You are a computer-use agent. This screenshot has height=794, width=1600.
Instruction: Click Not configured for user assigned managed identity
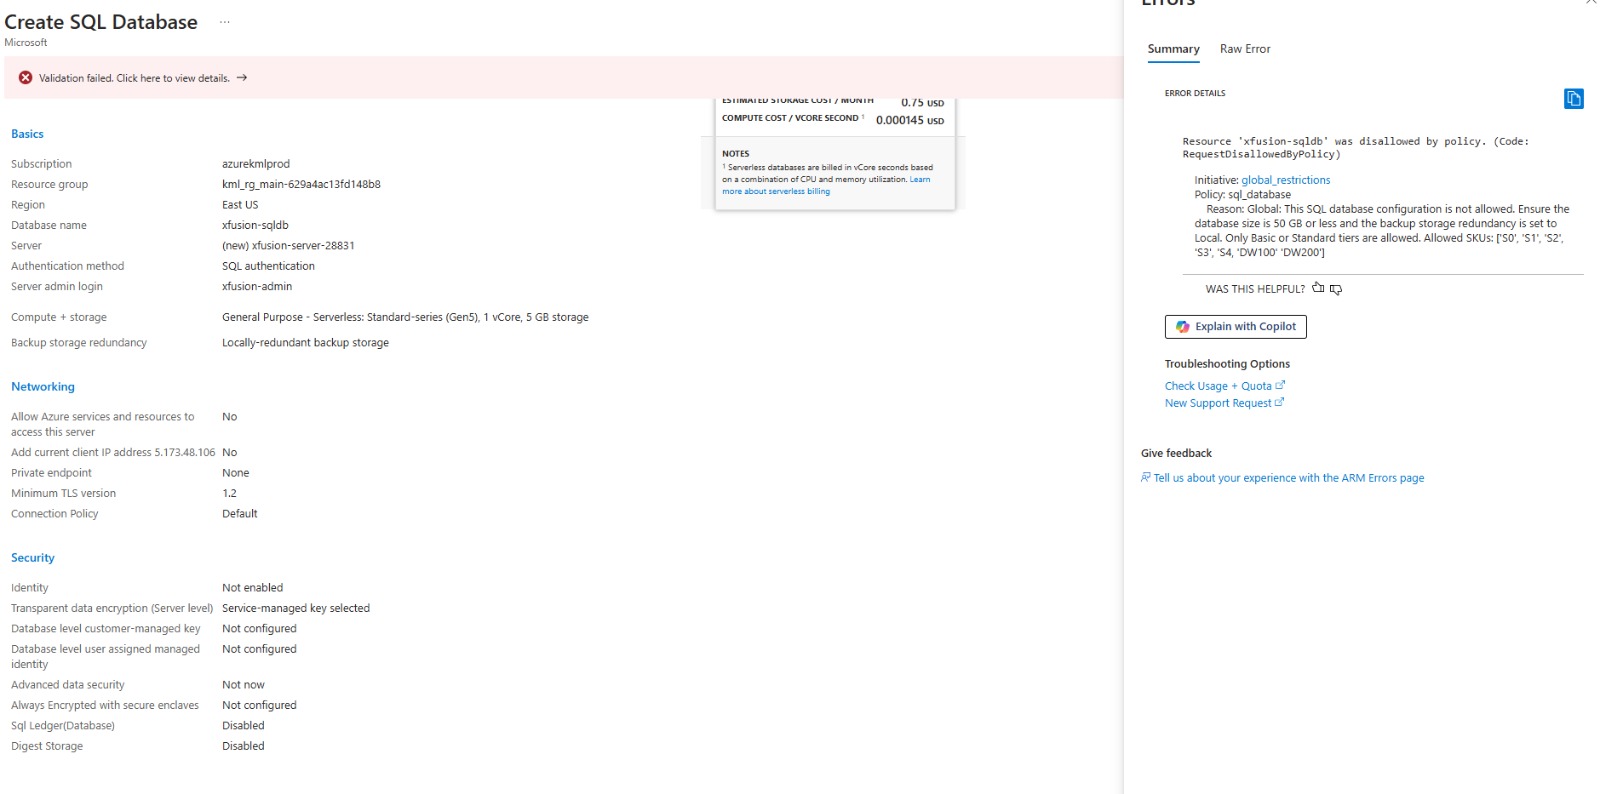[x=259, y=649]
